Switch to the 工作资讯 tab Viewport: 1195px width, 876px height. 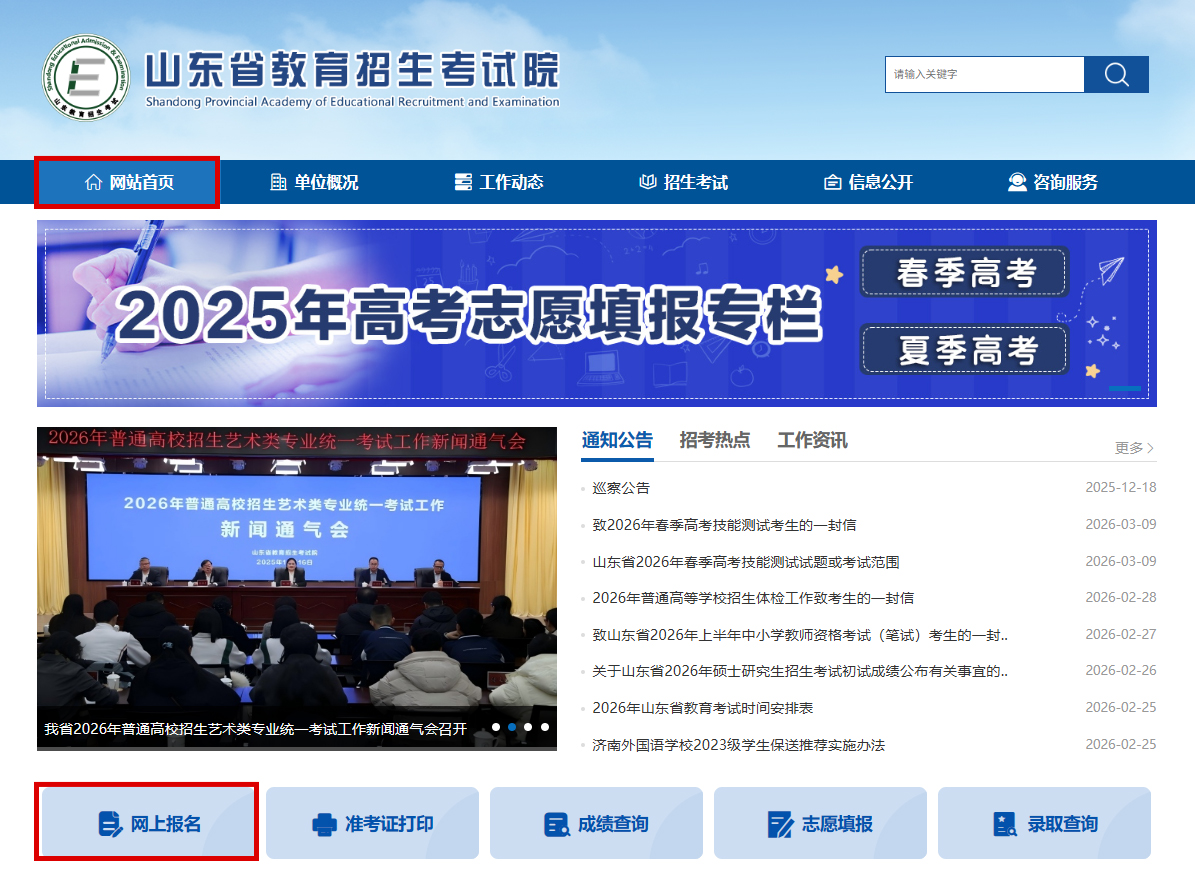pos(812,440)
